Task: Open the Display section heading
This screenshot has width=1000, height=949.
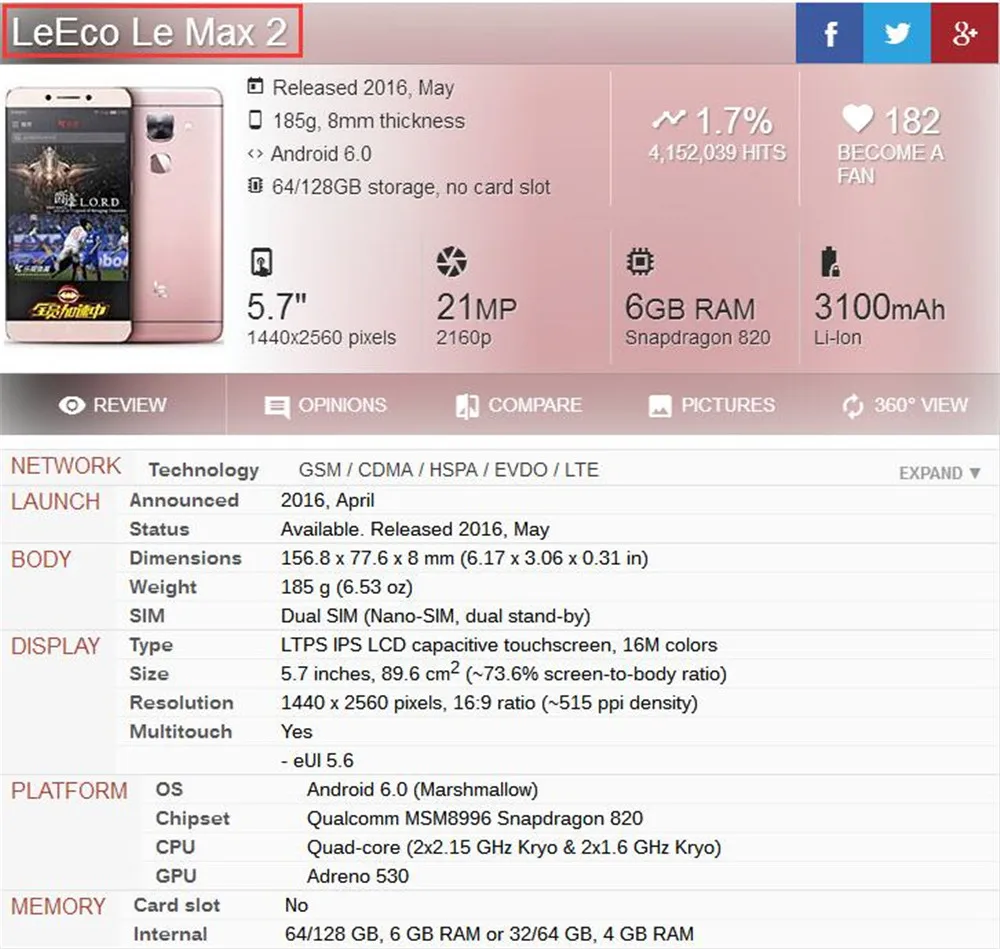Action: point(55,646)
